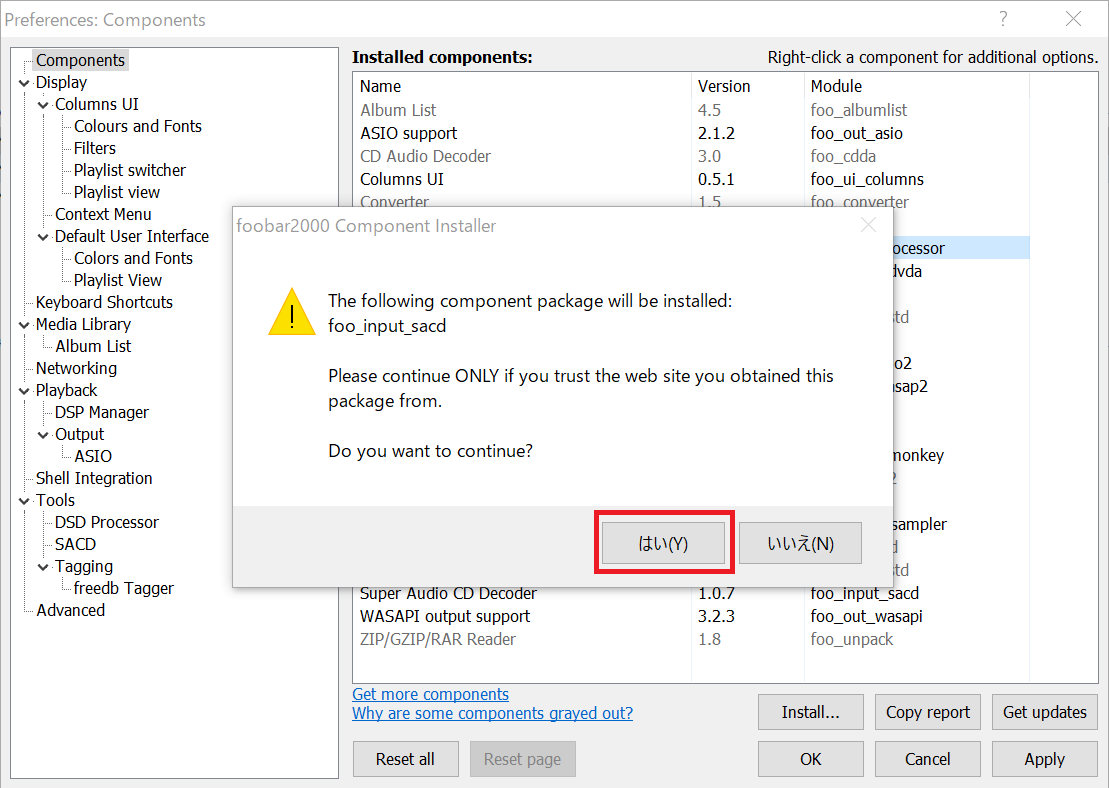Click the Apply button in Preferences
The width and height of the screenshot is (1109, 788).
tap(1045, 759)
